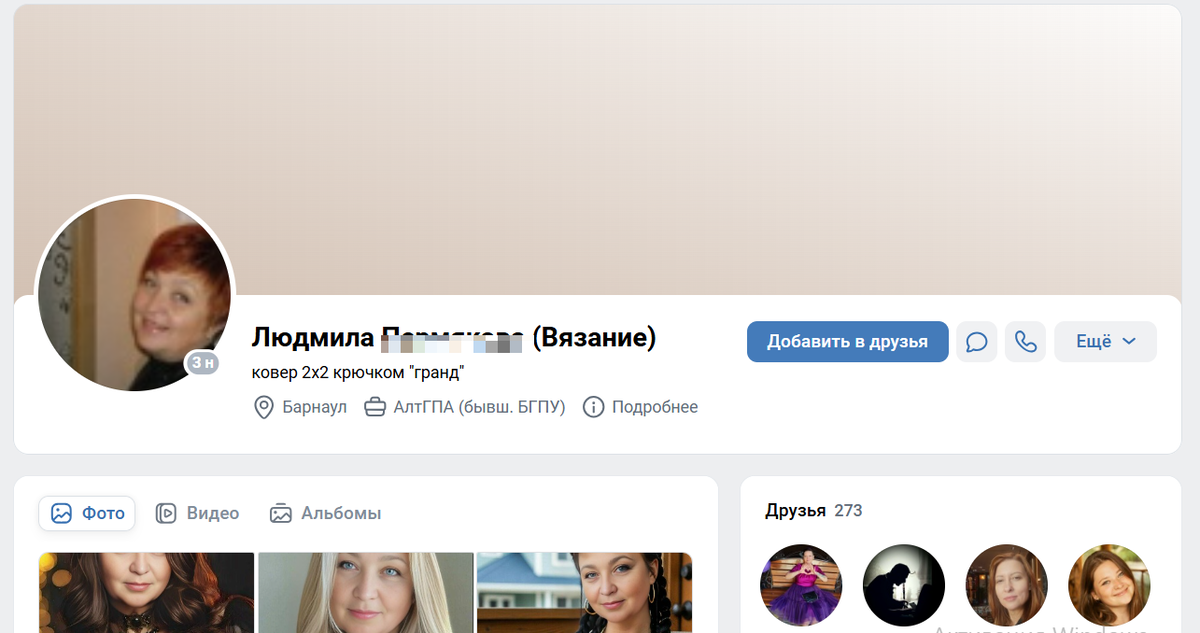
Task: Open the middle photo thumbnail in Фото
Action: 365,592
